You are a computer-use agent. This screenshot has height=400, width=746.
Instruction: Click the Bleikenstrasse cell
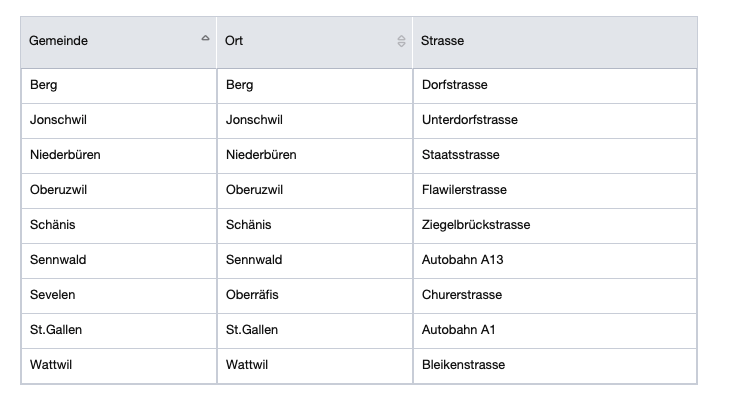click(x=463, y=365)
